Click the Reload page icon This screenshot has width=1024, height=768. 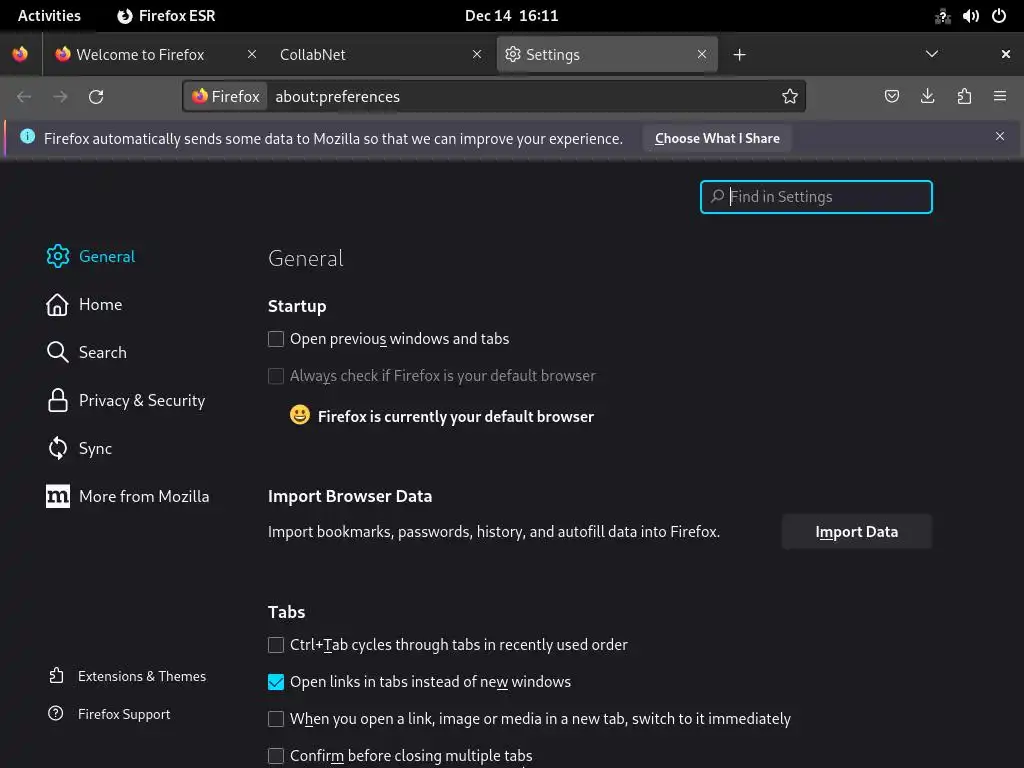pyautogui.click(x=96, y=97)
